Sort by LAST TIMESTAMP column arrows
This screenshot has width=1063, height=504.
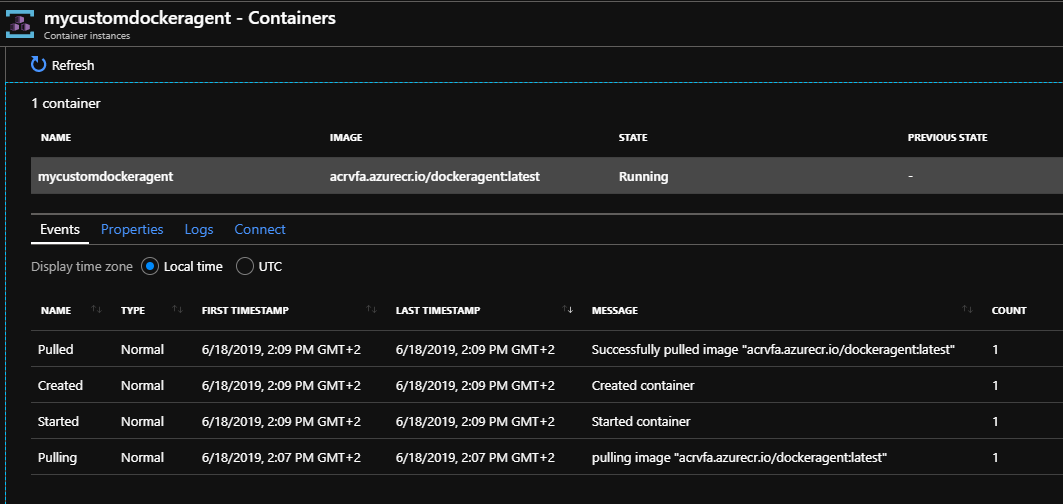568,309
